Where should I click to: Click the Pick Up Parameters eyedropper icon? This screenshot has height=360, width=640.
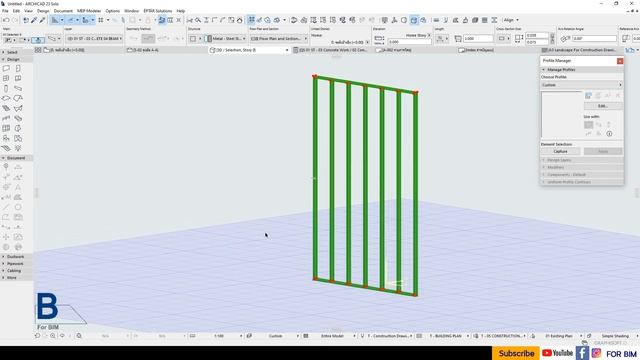tap(34, 20)
